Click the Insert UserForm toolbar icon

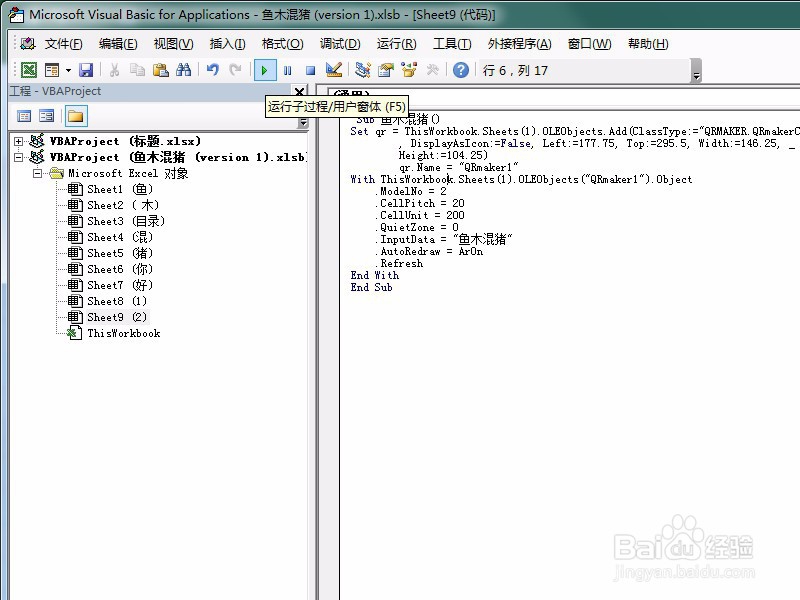tap(52, 70)
